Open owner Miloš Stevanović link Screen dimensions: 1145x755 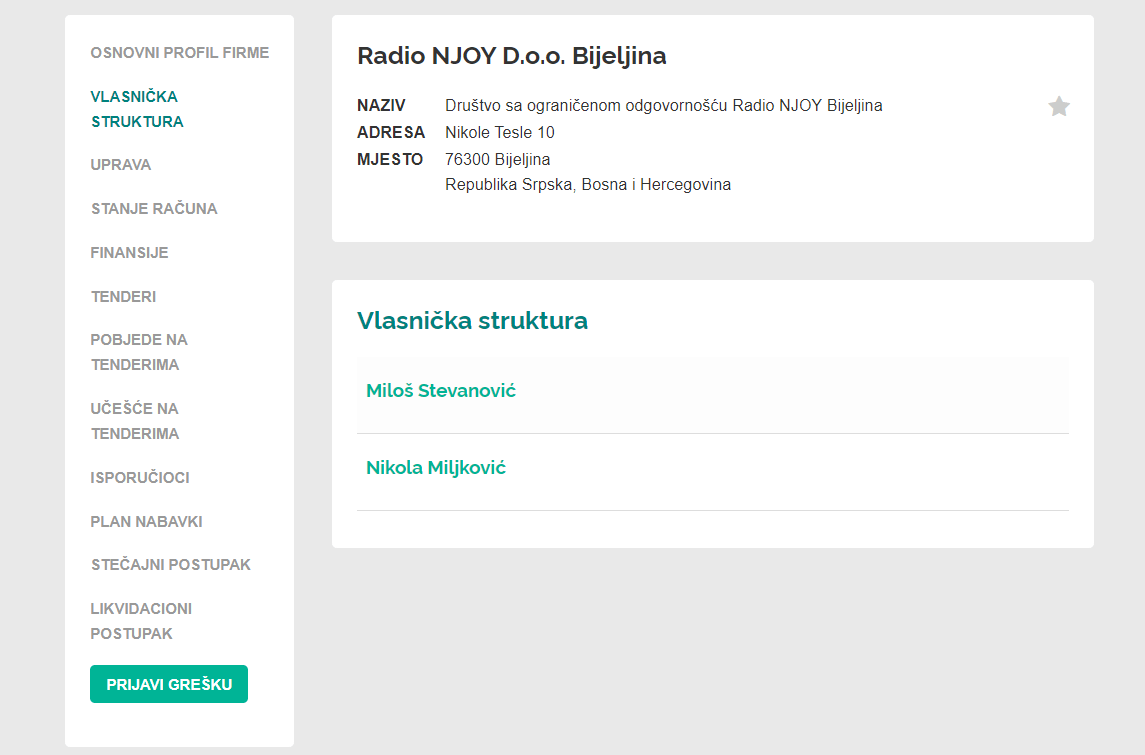441,391
